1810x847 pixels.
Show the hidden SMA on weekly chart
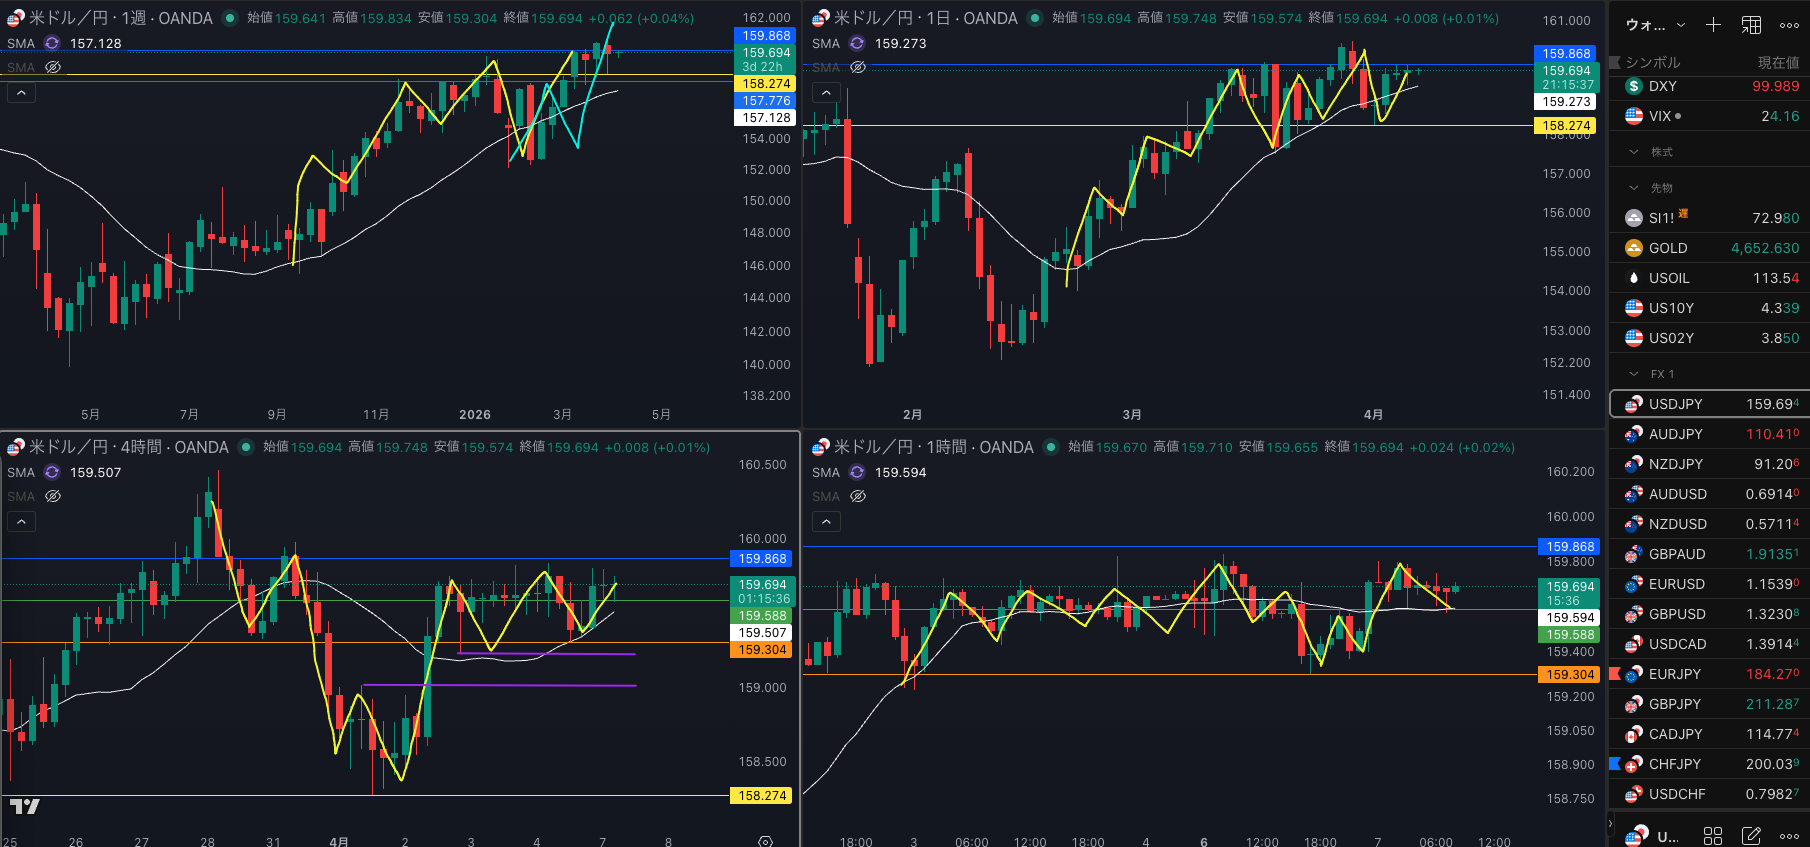(53, 67)
